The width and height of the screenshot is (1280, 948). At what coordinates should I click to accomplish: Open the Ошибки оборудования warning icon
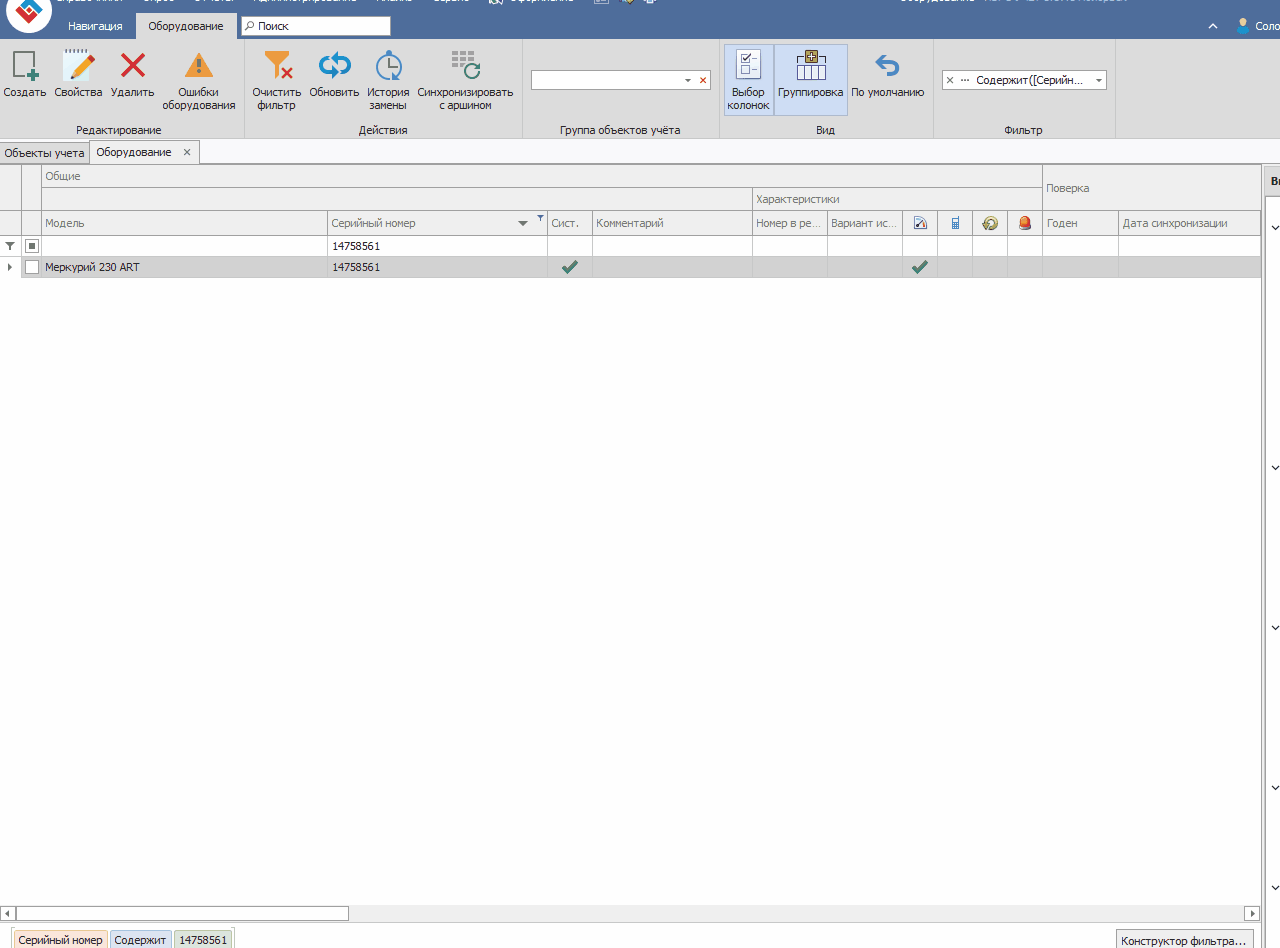click(199, 66)
